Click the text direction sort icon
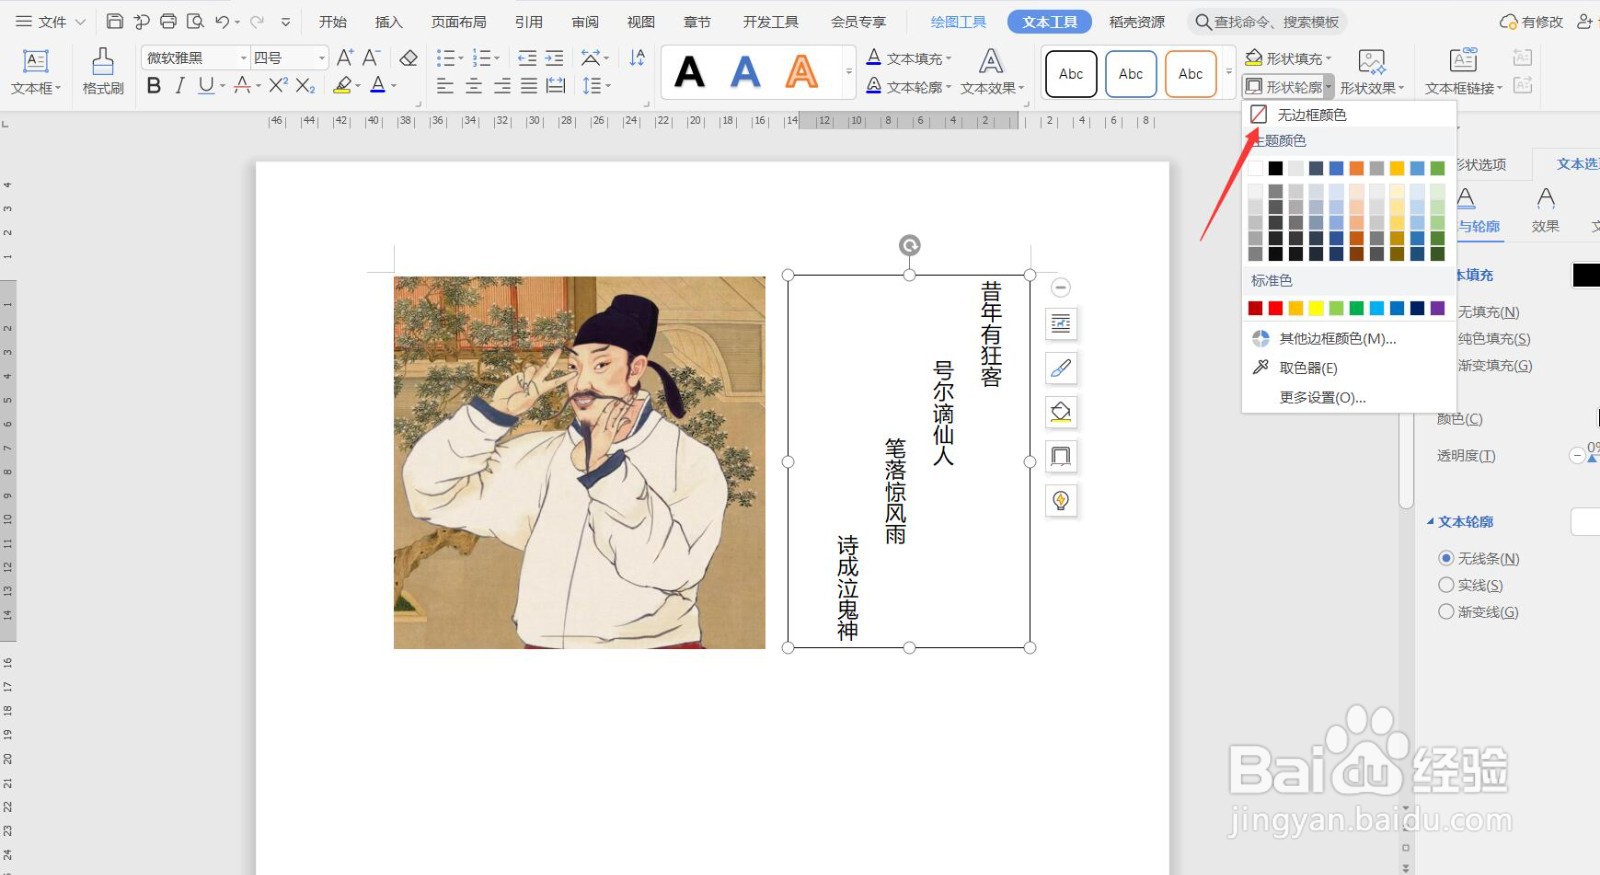The image size is (1600, 875). (x=637, y=58)
